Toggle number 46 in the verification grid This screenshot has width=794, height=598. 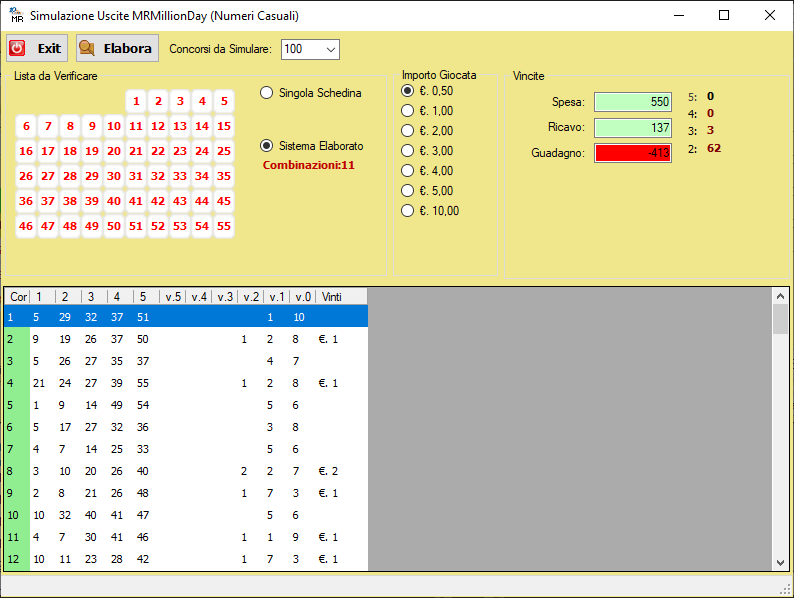pyautogui.click(x=26, y=226)
